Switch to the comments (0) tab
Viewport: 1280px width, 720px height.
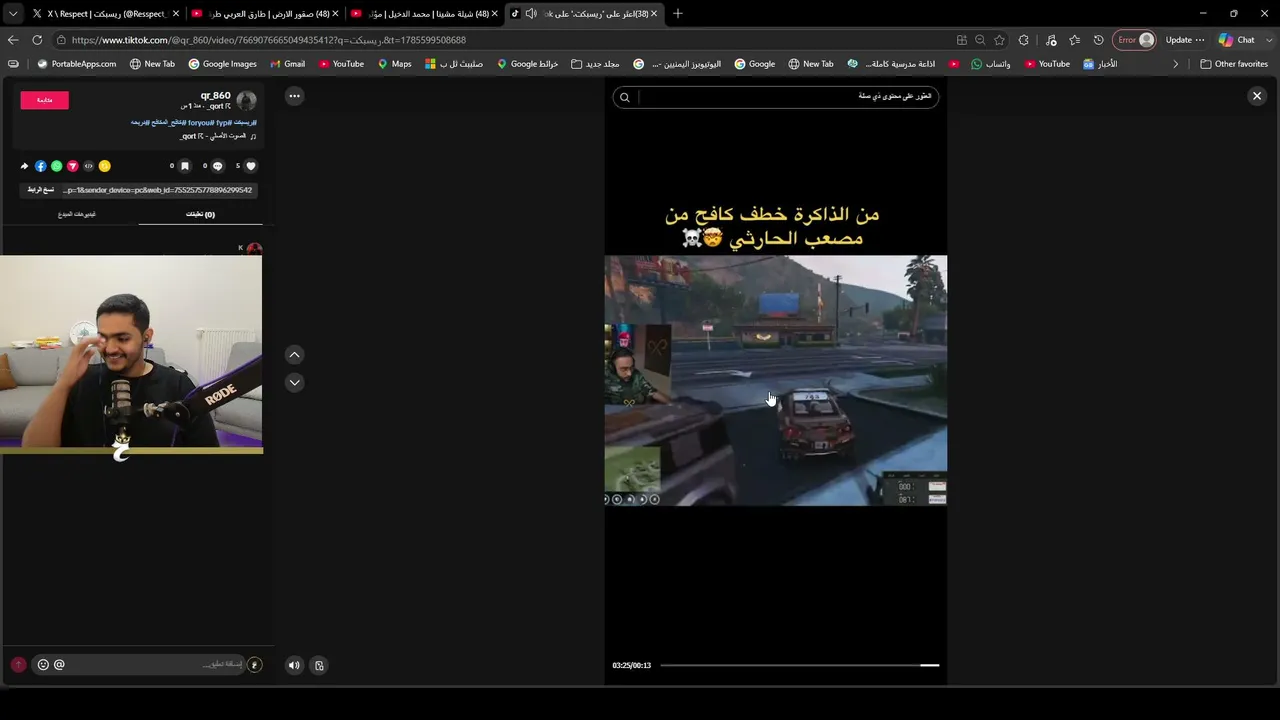coord(200,214)
